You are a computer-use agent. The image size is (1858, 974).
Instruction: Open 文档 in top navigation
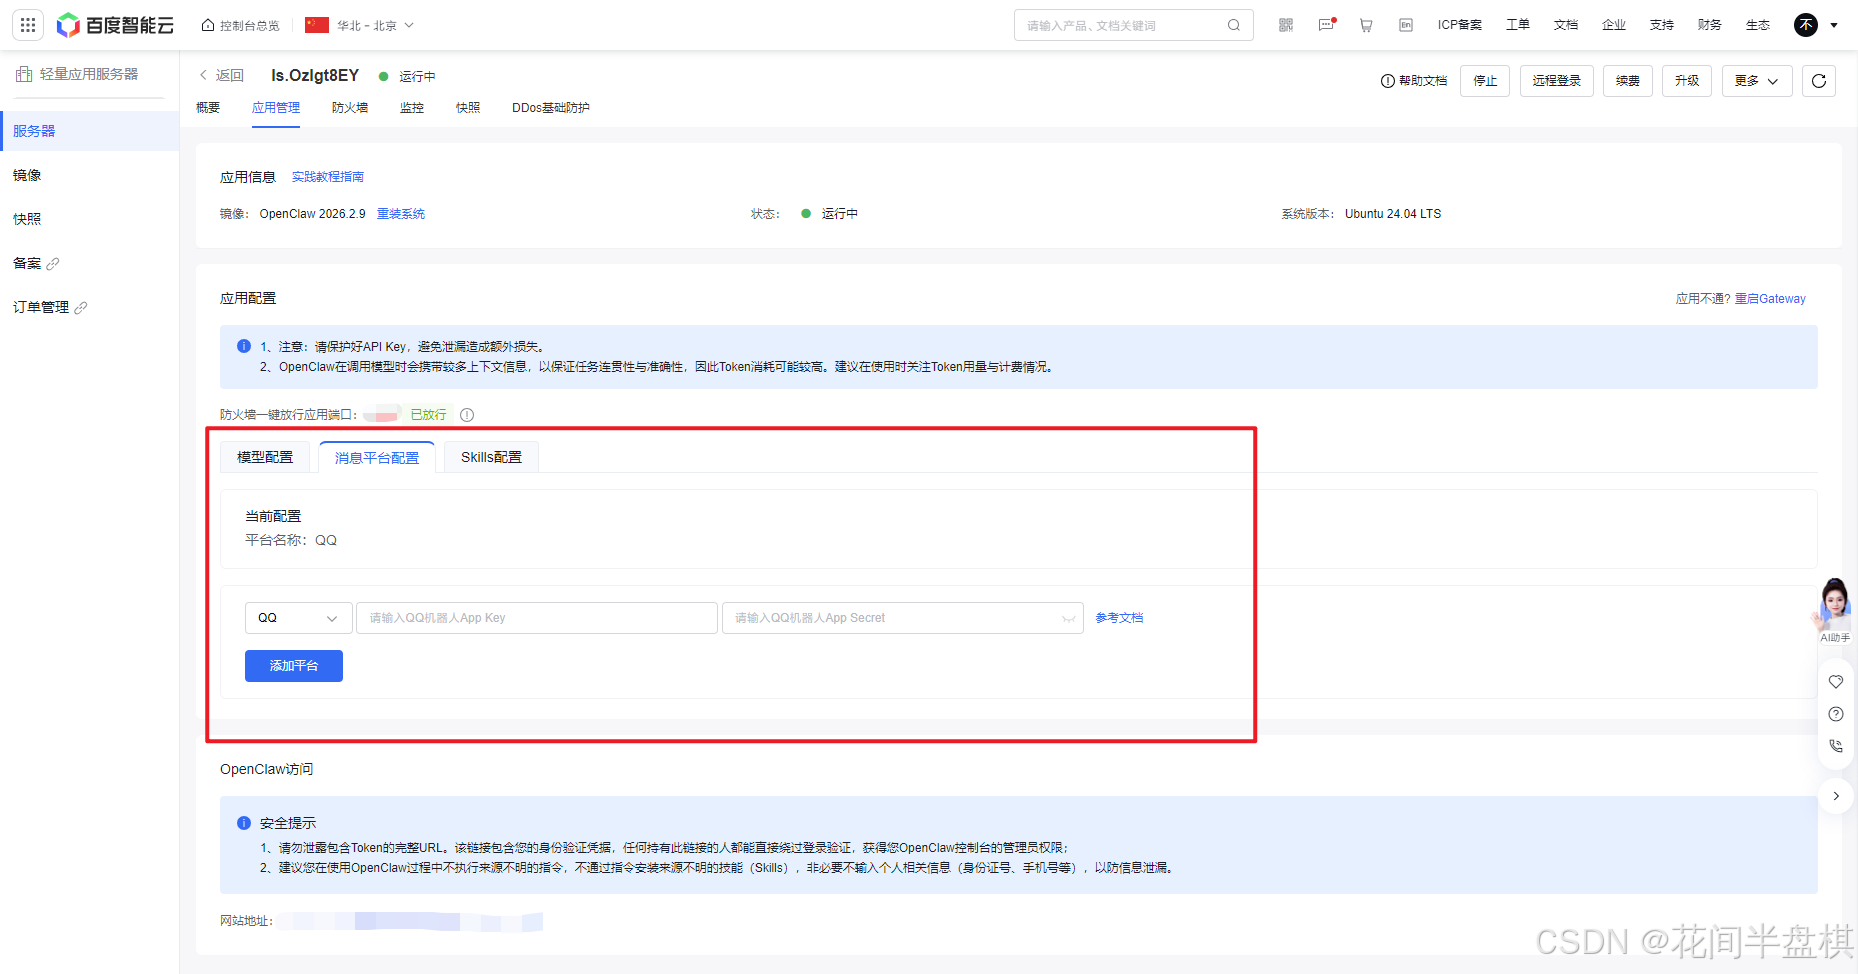[x=1566, y=25]
